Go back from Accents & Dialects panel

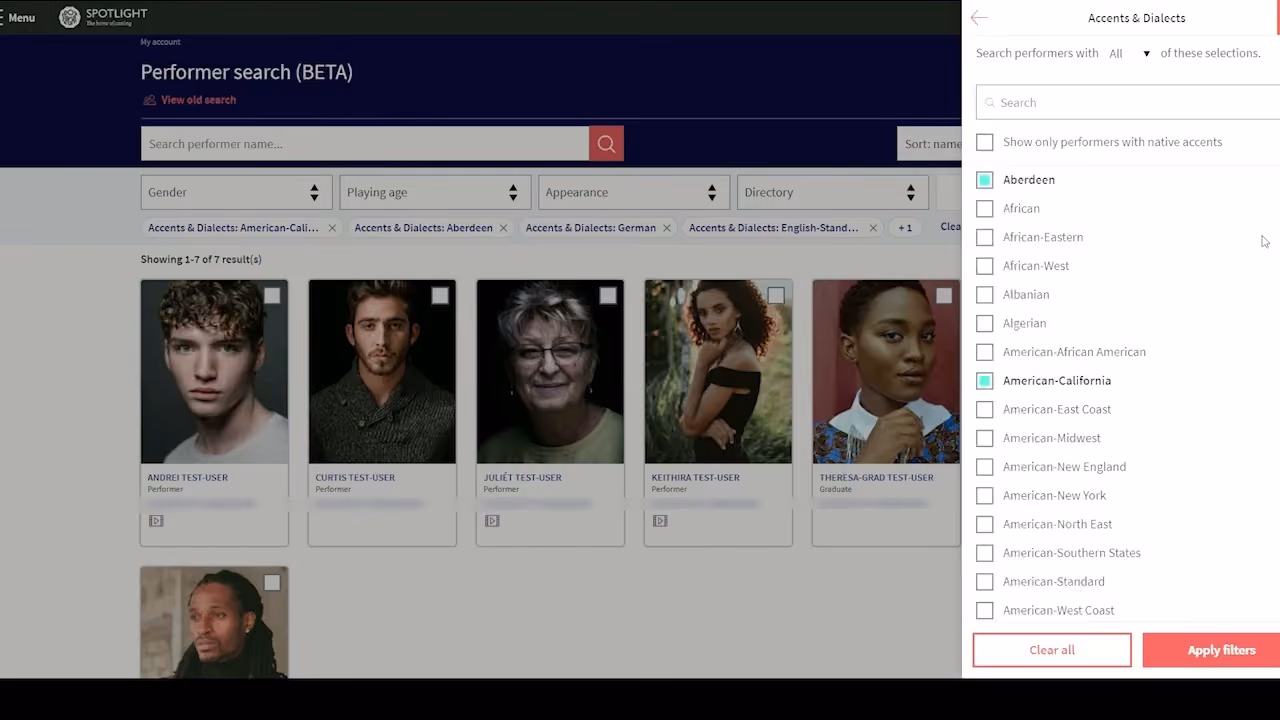click(x=979, y=18)
